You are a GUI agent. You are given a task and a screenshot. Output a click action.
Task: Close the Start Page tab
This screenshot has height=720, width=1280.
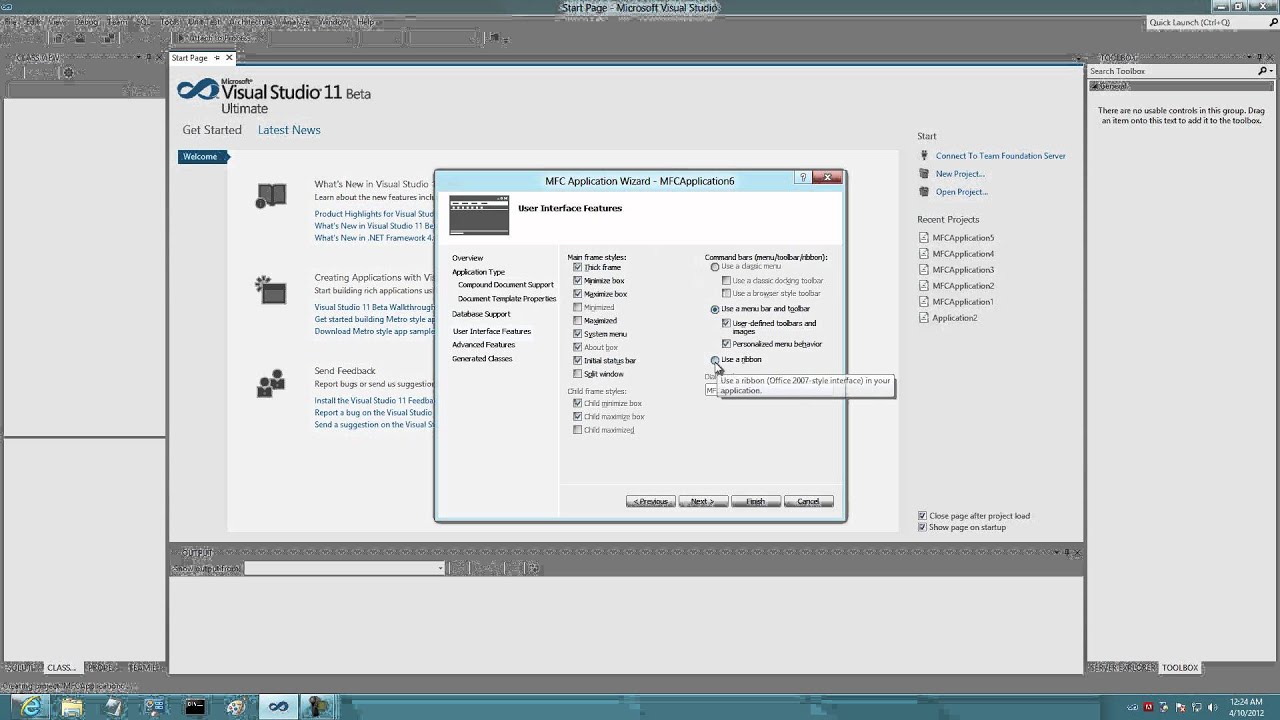pos(229,58)
